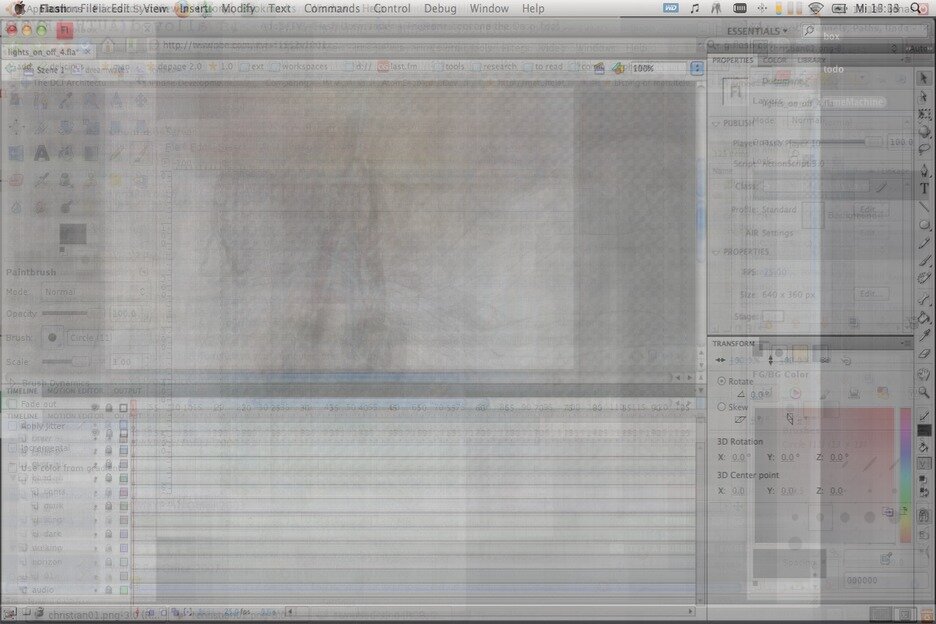Screen dimensions: 936x624
Task: Open the Commands menu
Action: (332, 8)
